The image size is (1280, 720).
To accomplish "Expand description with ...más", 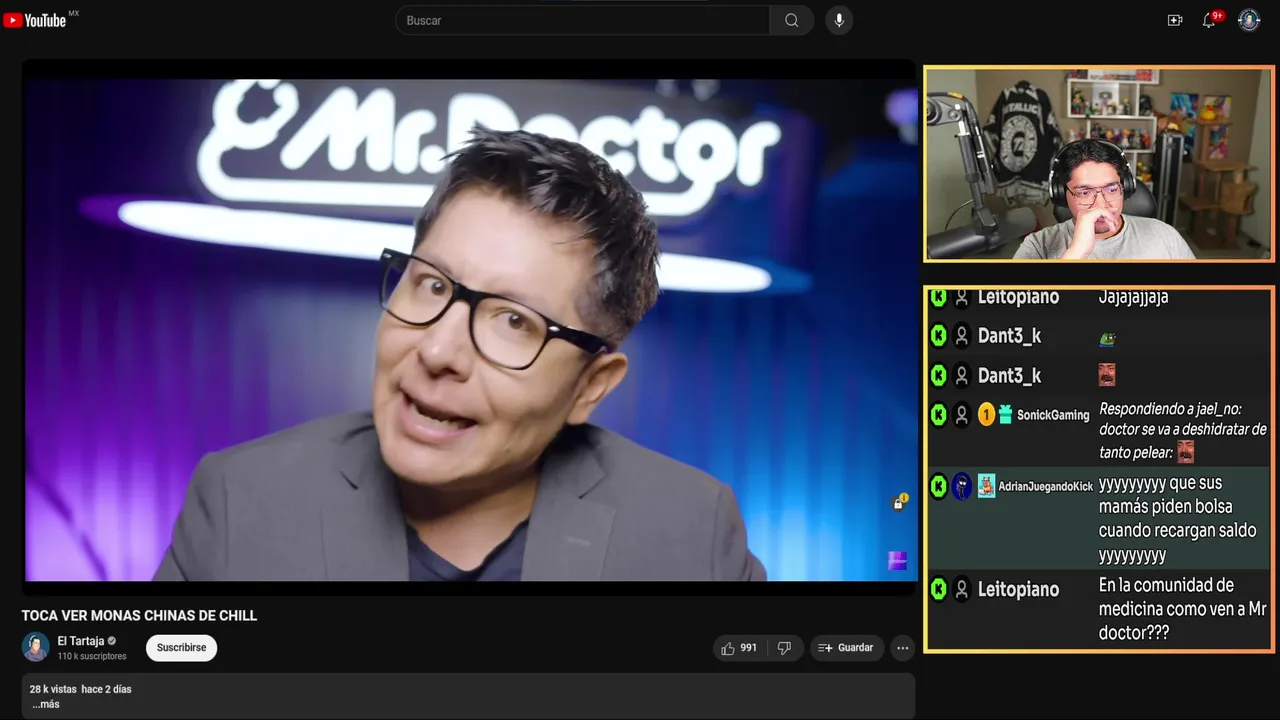I will 45,704.
